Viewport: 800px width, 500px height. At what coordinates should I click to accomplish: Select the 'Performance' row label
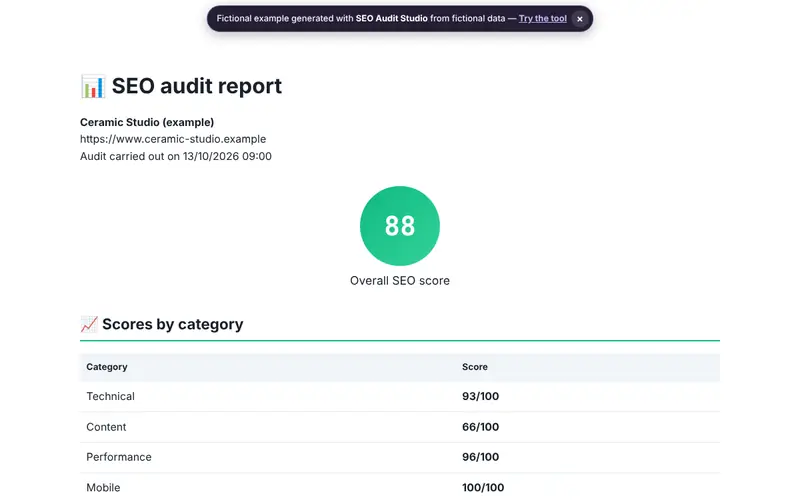pos(119,457)
